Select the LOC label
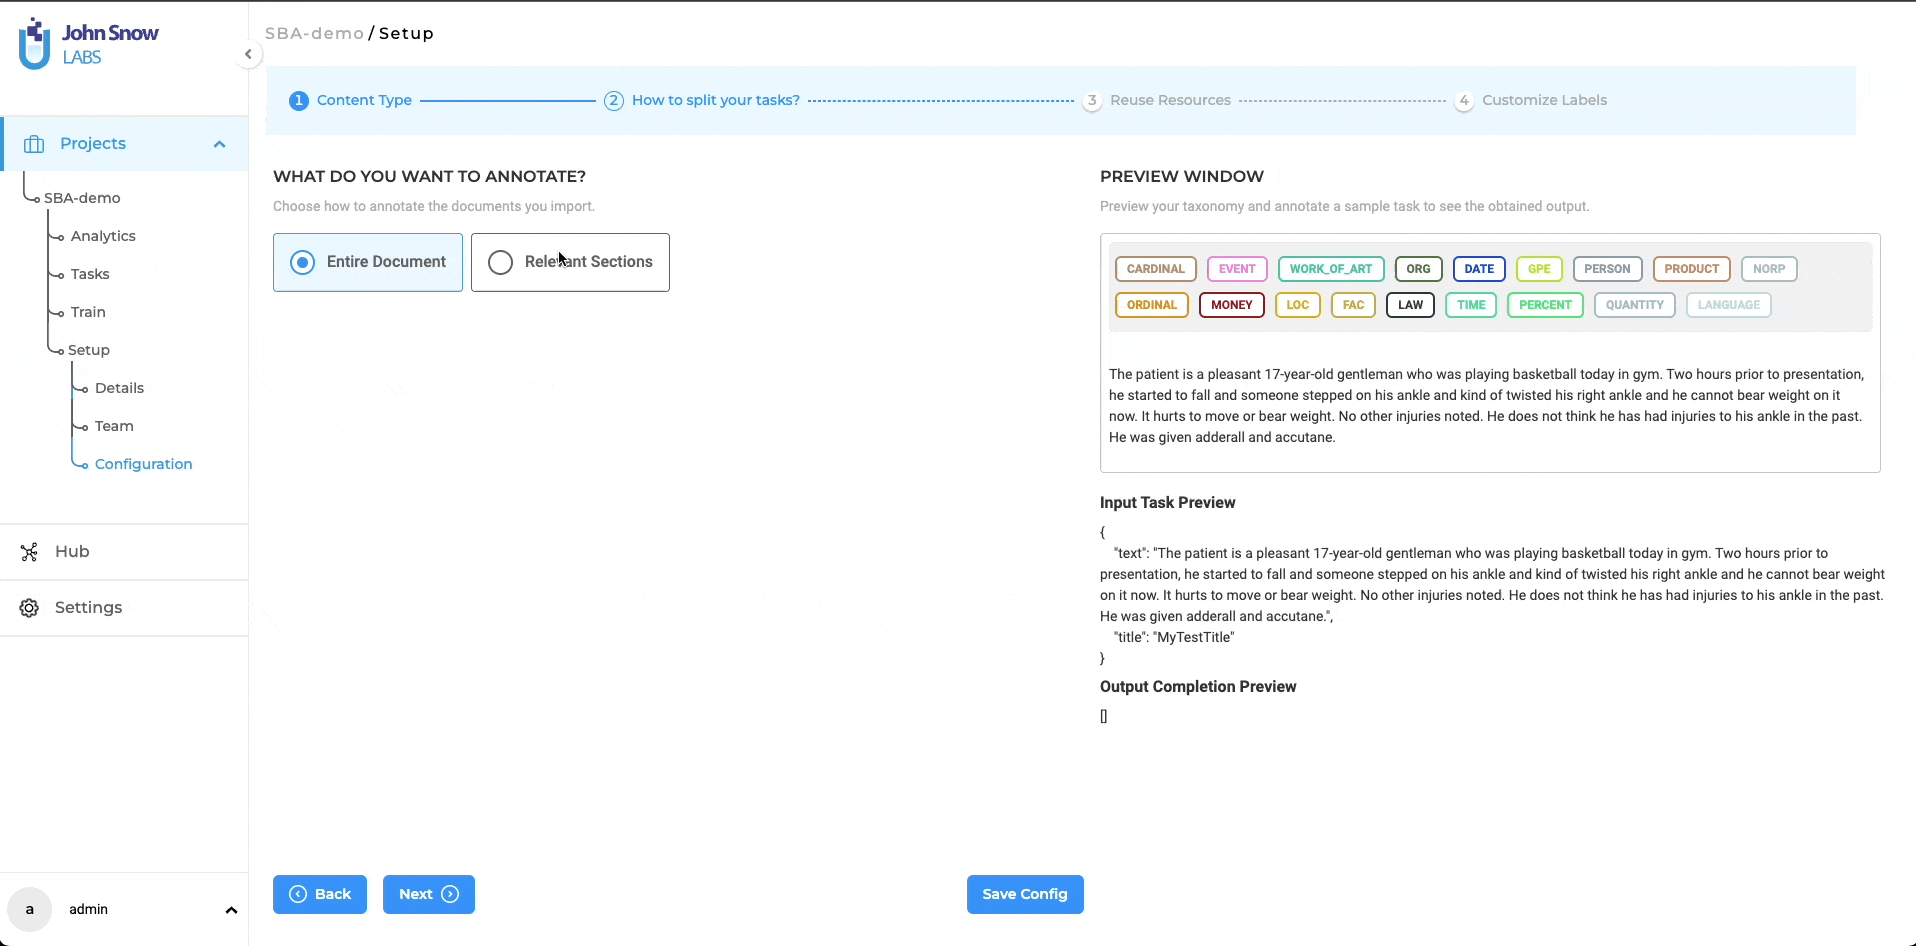 pyautogui.click(x=1298, y=305)
